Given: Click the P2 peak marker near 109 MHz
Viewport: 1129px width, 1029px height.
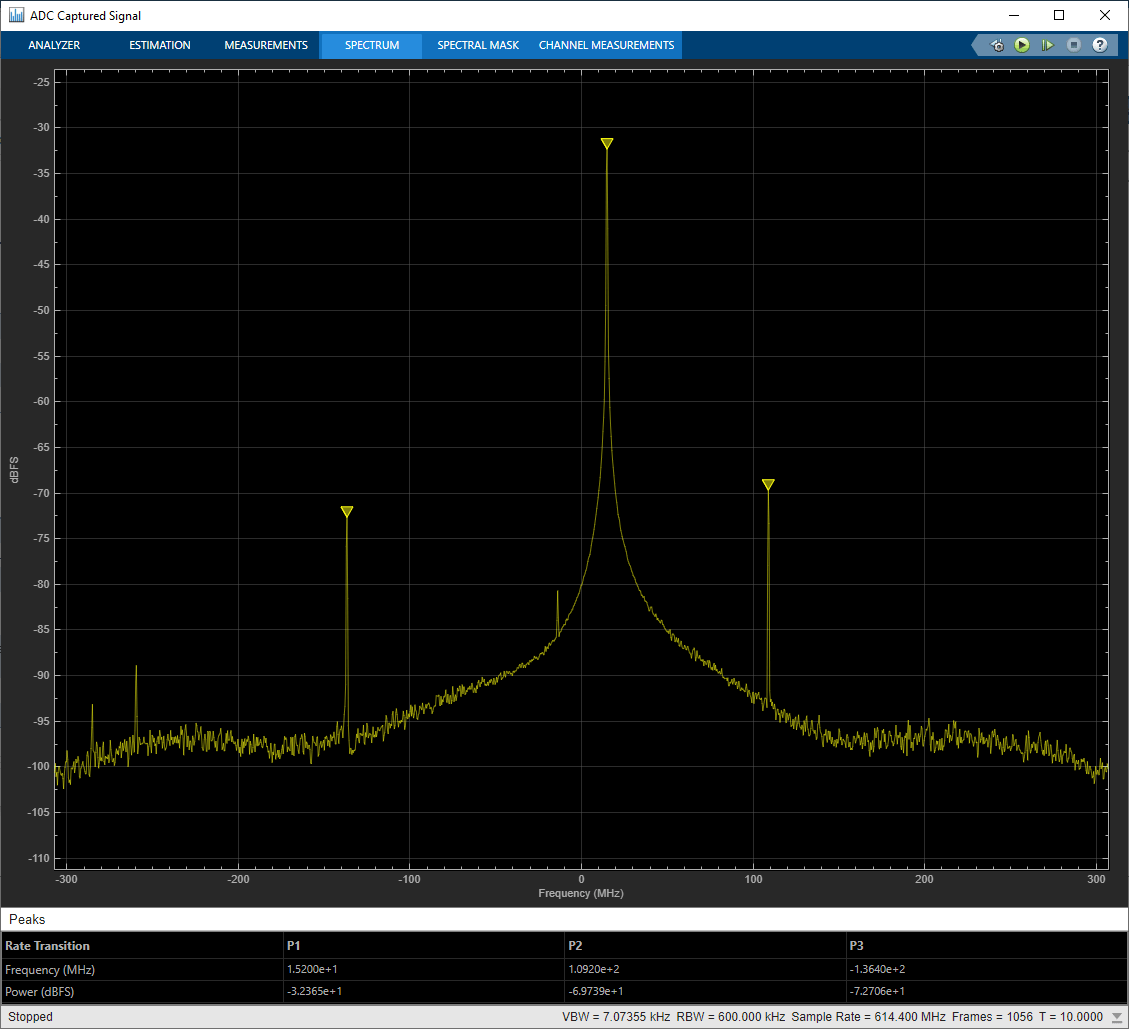Looking at the screenshot, I should point(768,485).
